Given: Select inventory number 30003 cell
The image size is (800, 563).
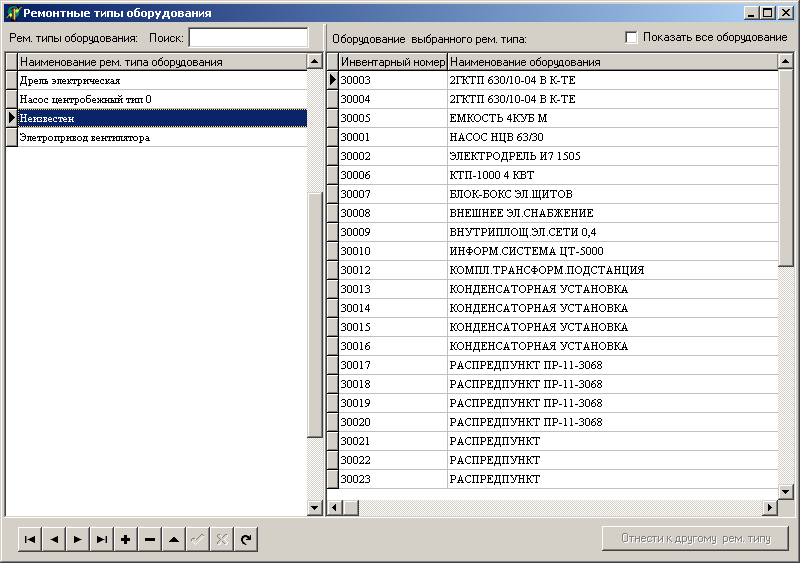Looking at the screenshot, I should [x=393, y=80].
